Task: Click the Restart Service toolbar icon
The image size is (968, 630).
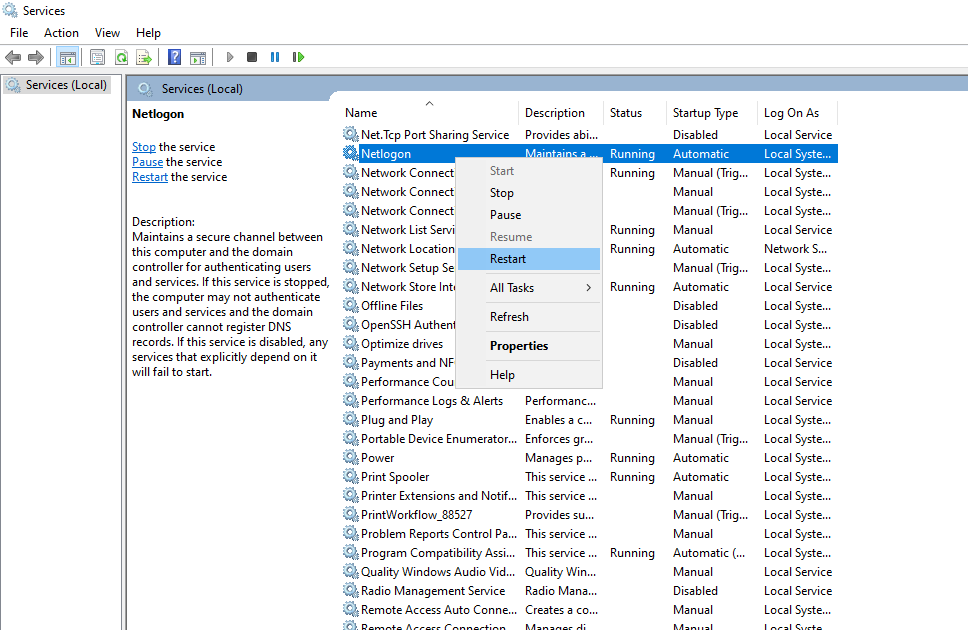Action: coord(298,57)
